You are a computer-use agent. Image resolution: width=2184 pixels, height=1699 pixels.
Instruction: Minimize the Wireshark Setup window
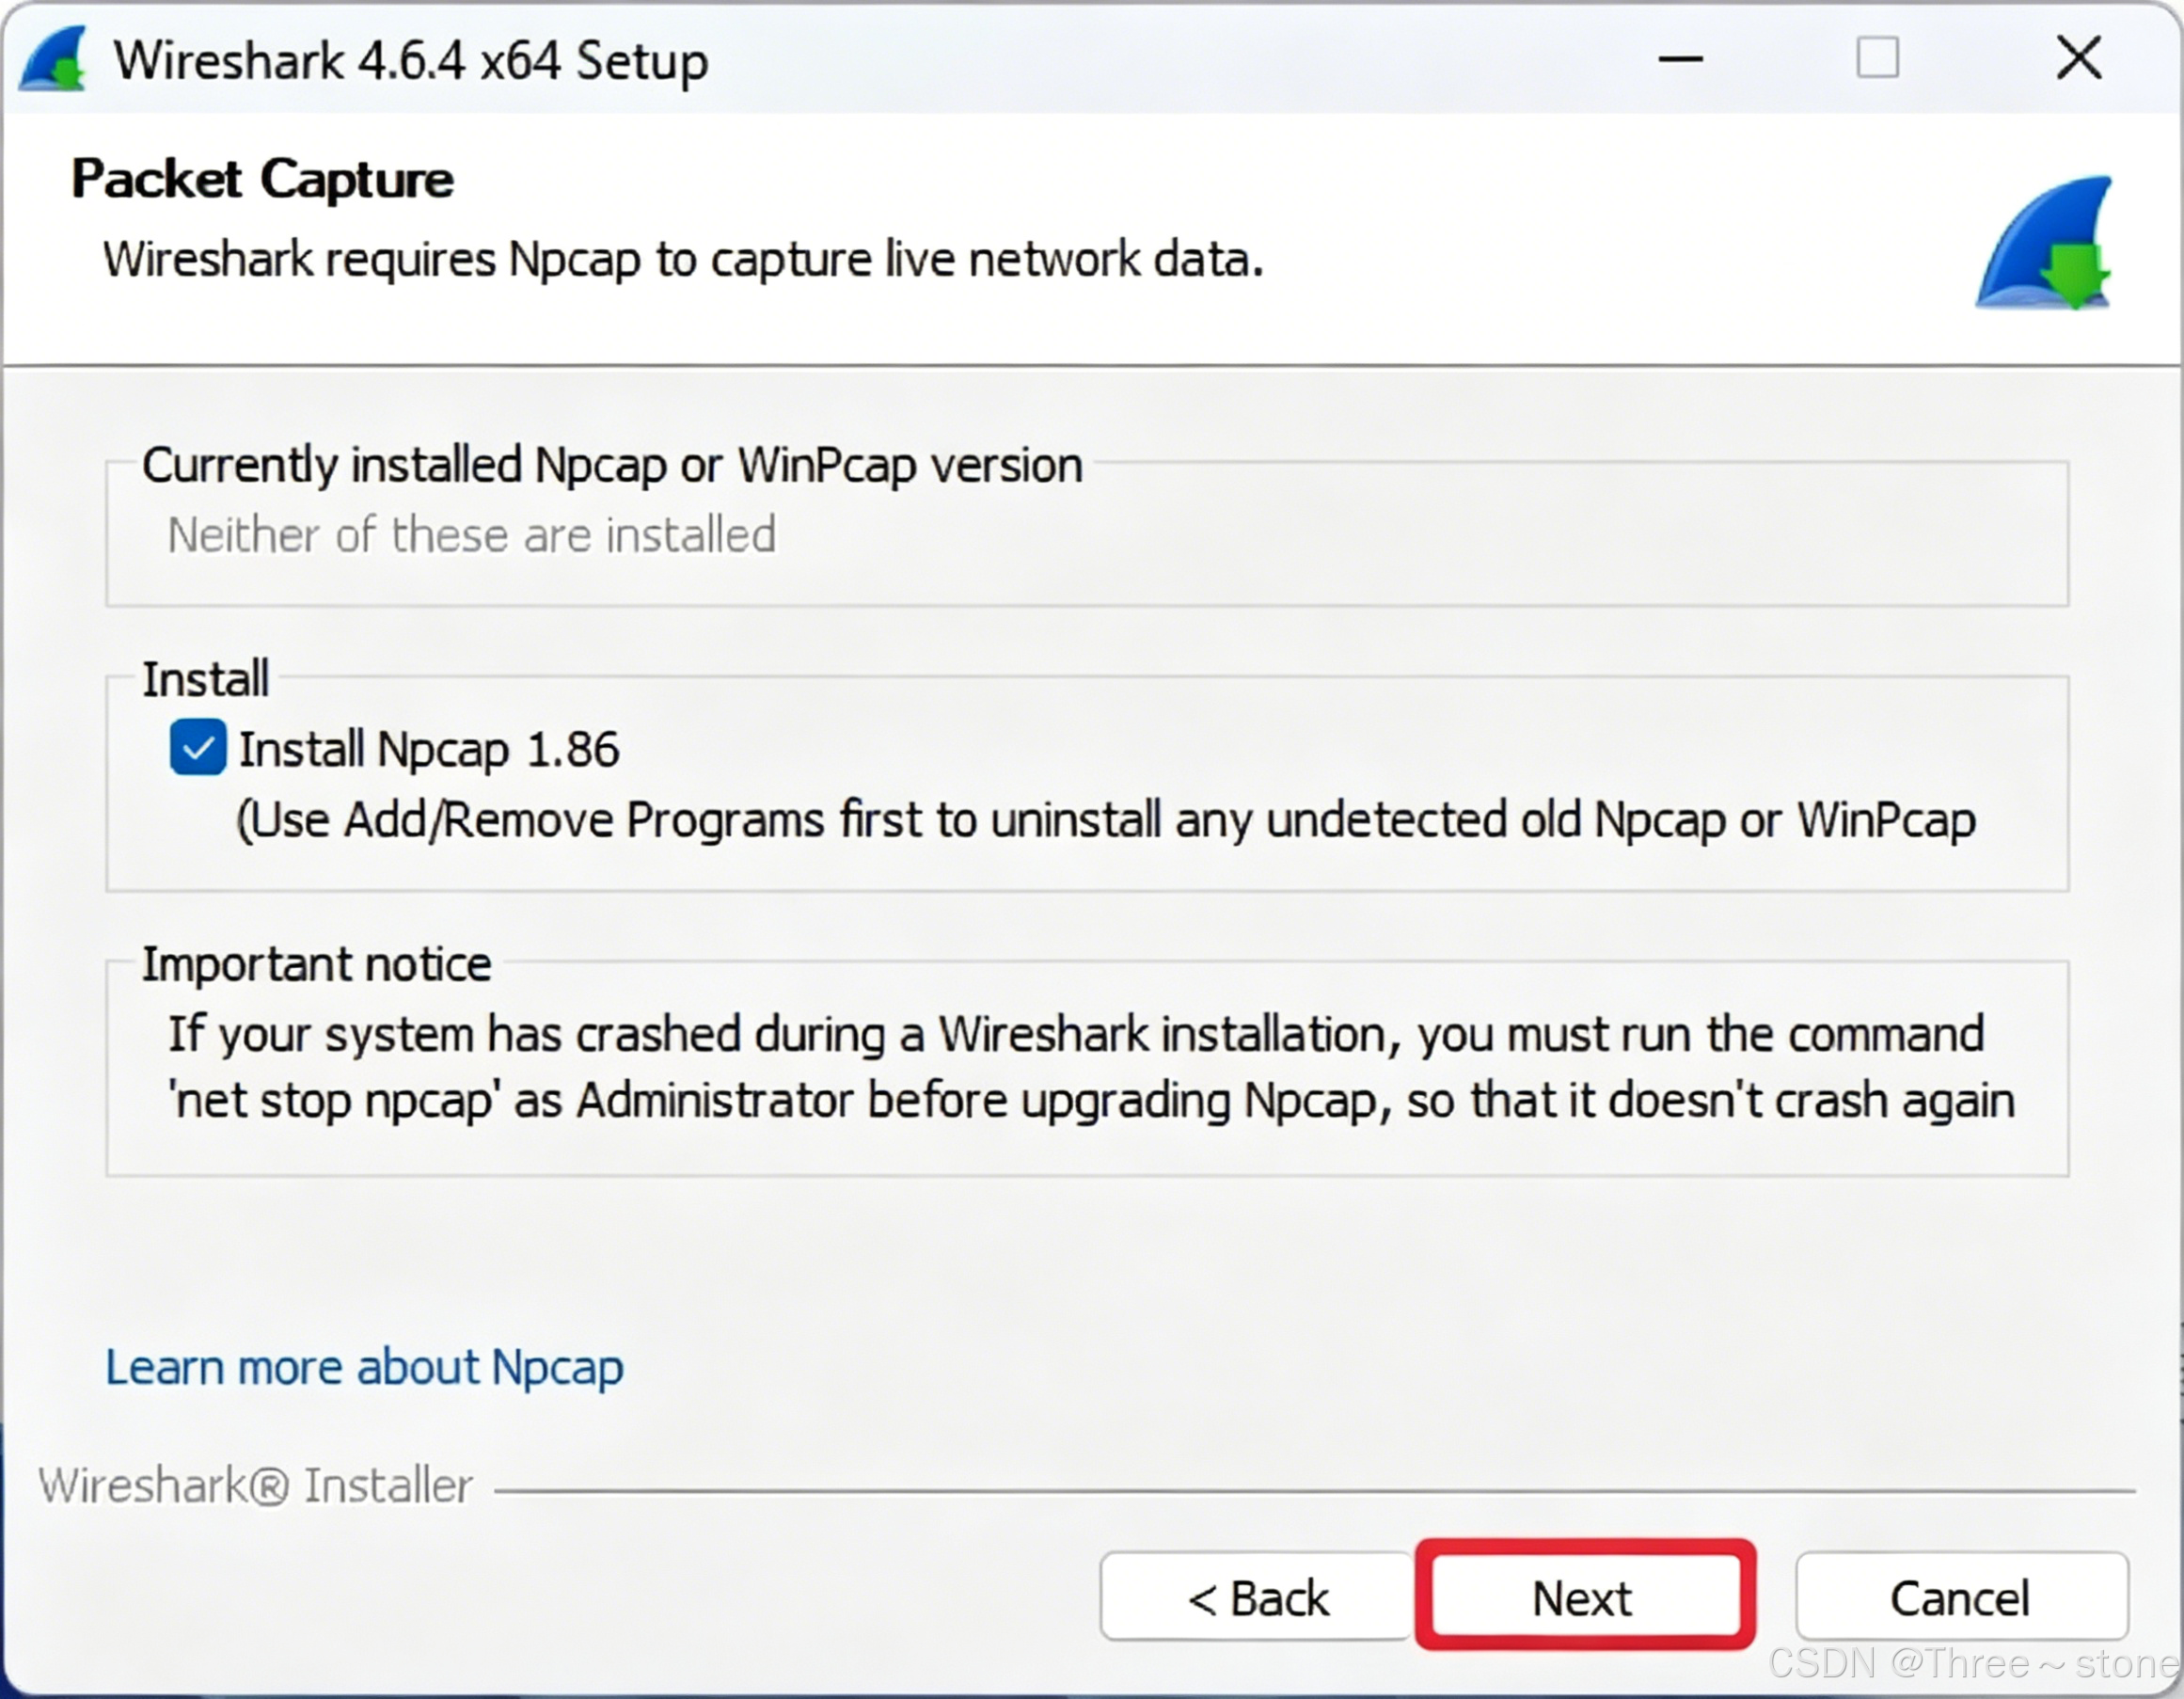pos(1680,58)
